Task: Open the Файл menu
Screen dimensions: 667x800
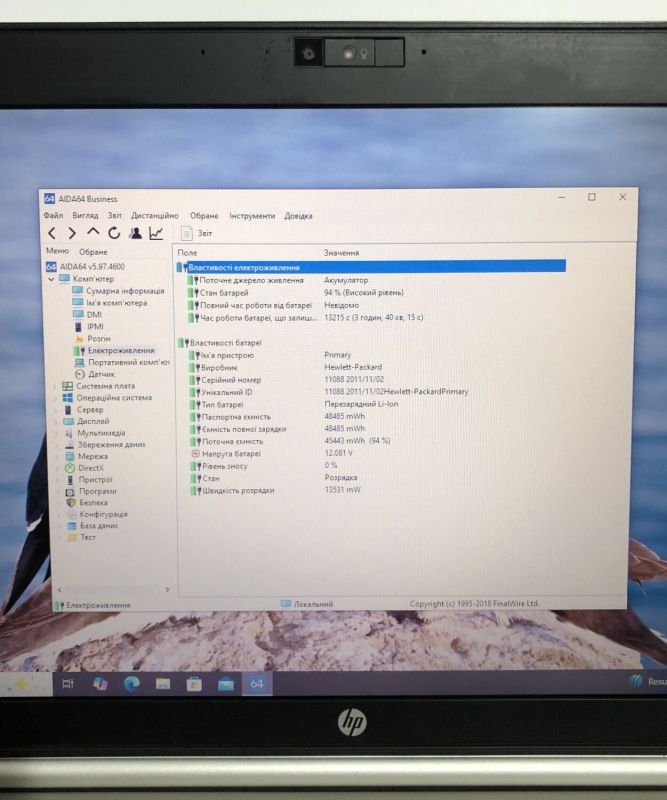Action: point(53,215)
